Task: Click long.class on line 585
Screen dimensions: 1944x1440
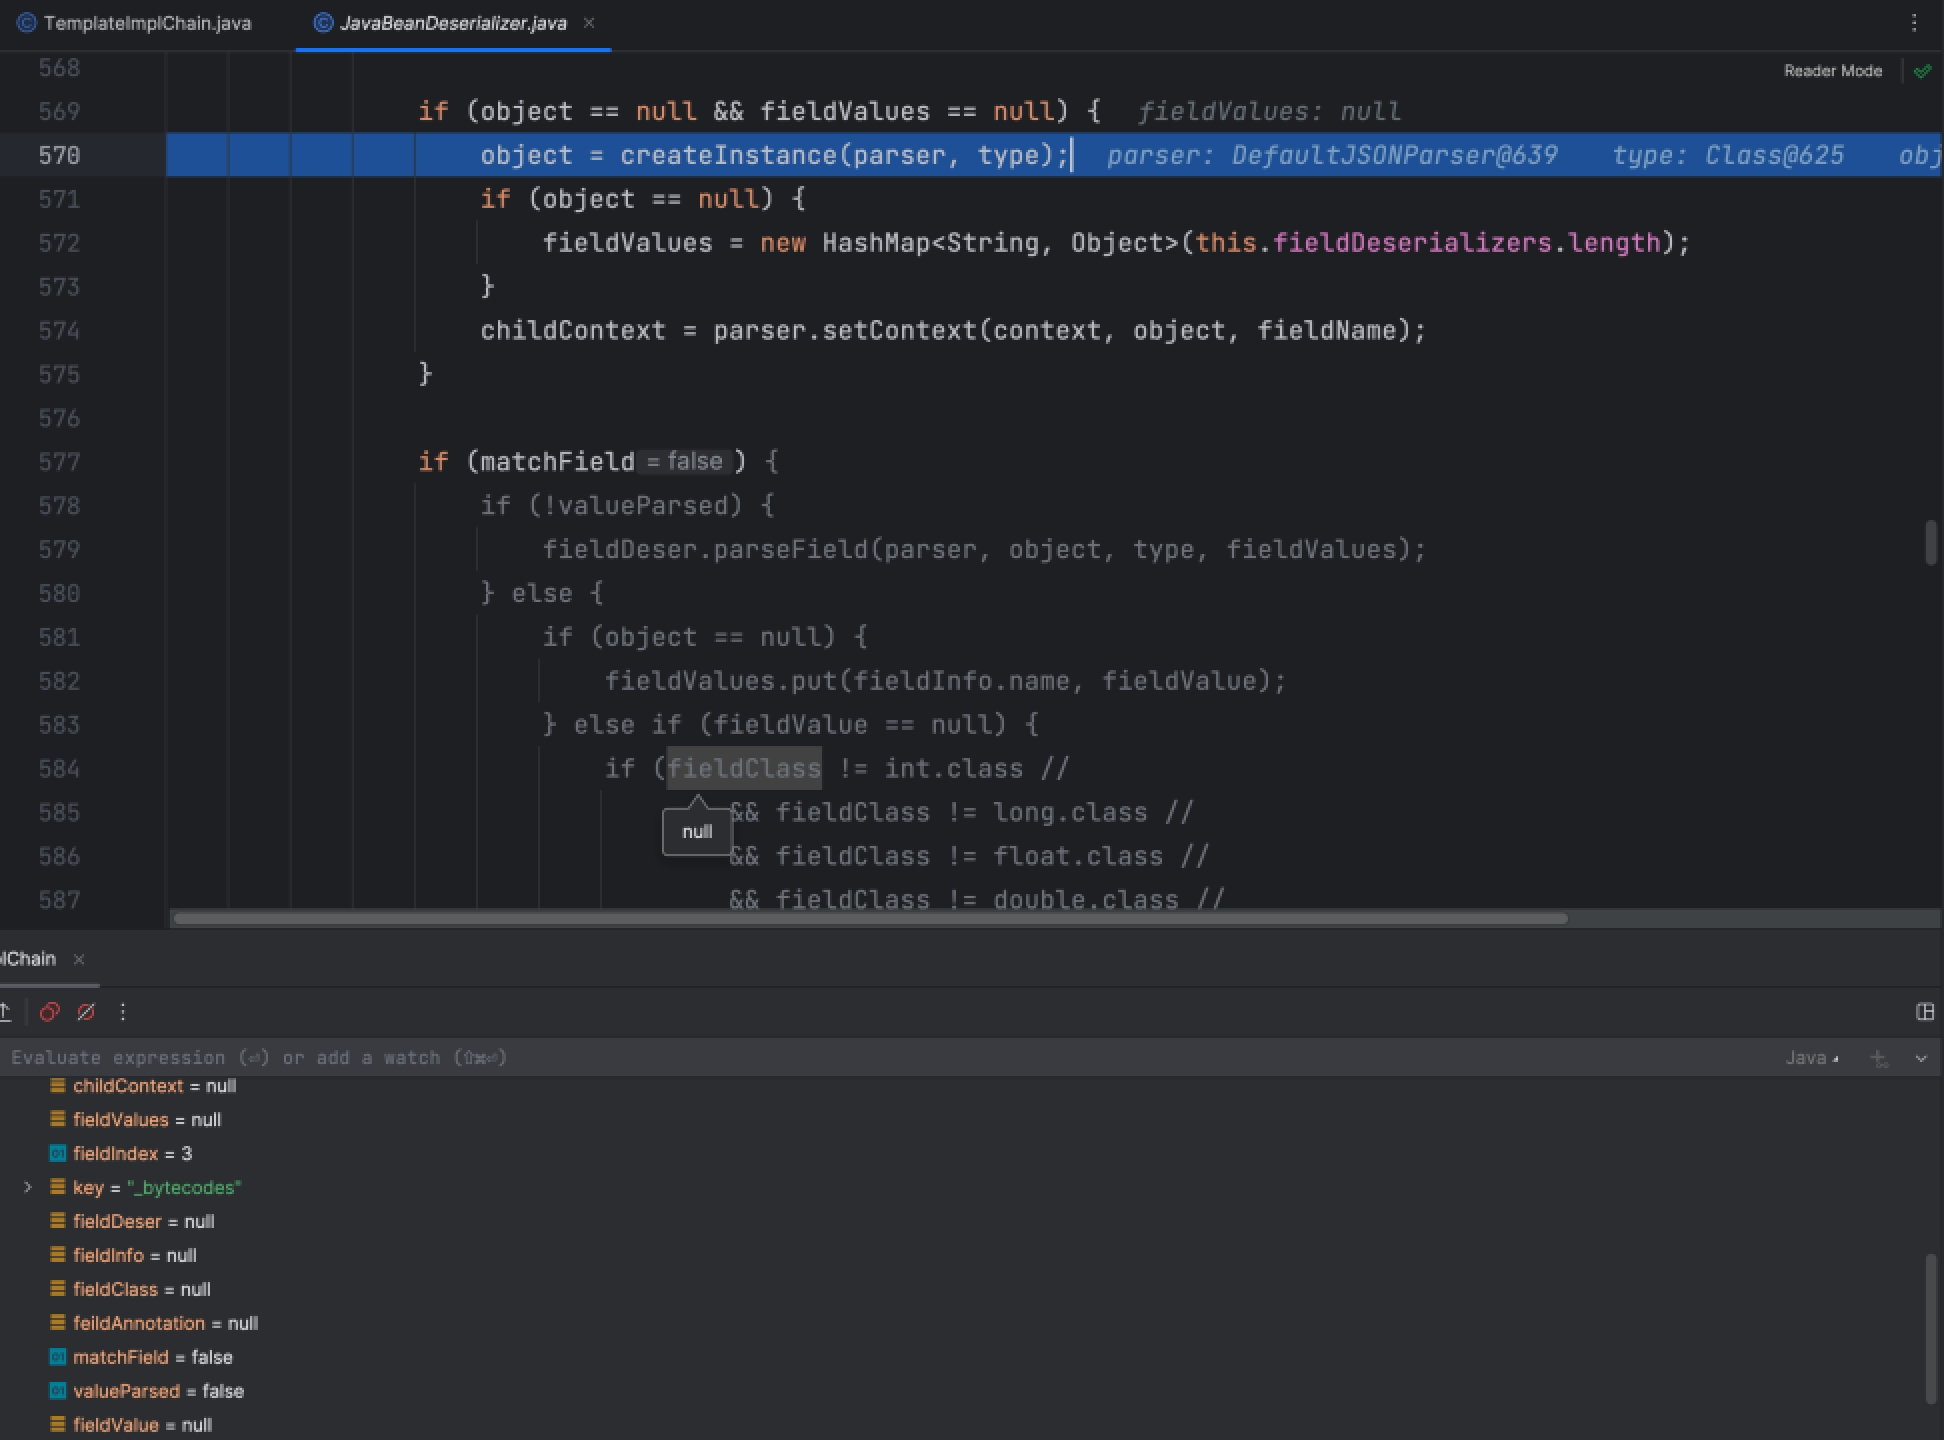Action: [1069, 813]
